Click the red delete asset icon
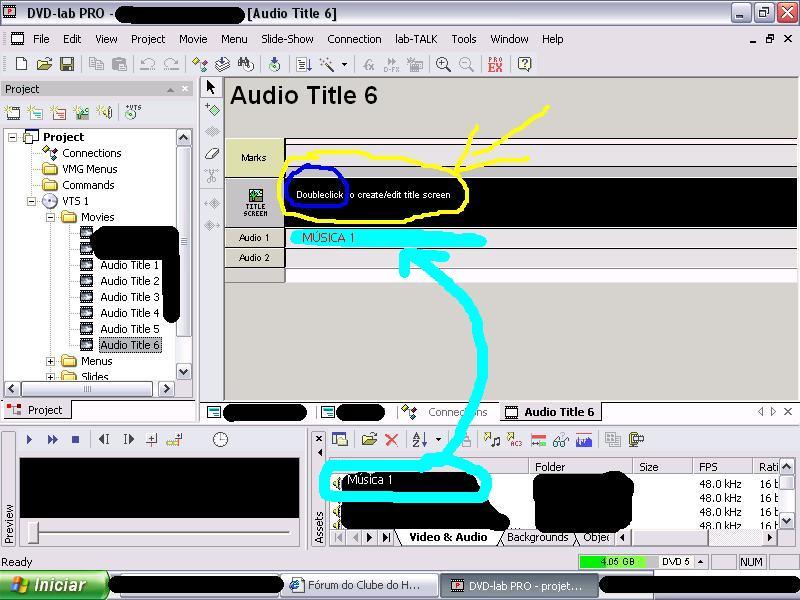This screenshot has height=600, width=800. 391,440
